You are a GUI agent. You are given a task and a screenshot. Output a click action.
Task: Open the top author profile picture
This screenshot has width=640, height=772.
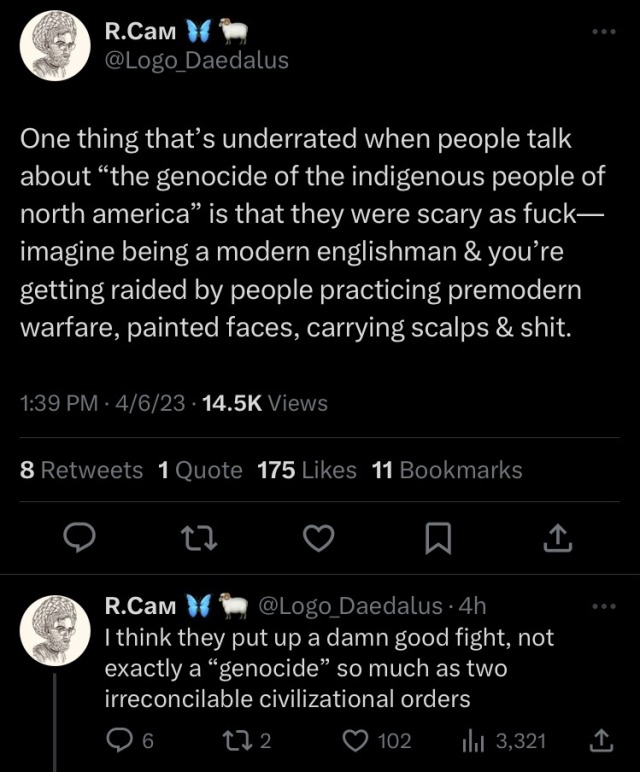pyautogui.click(x=55, y=45)
